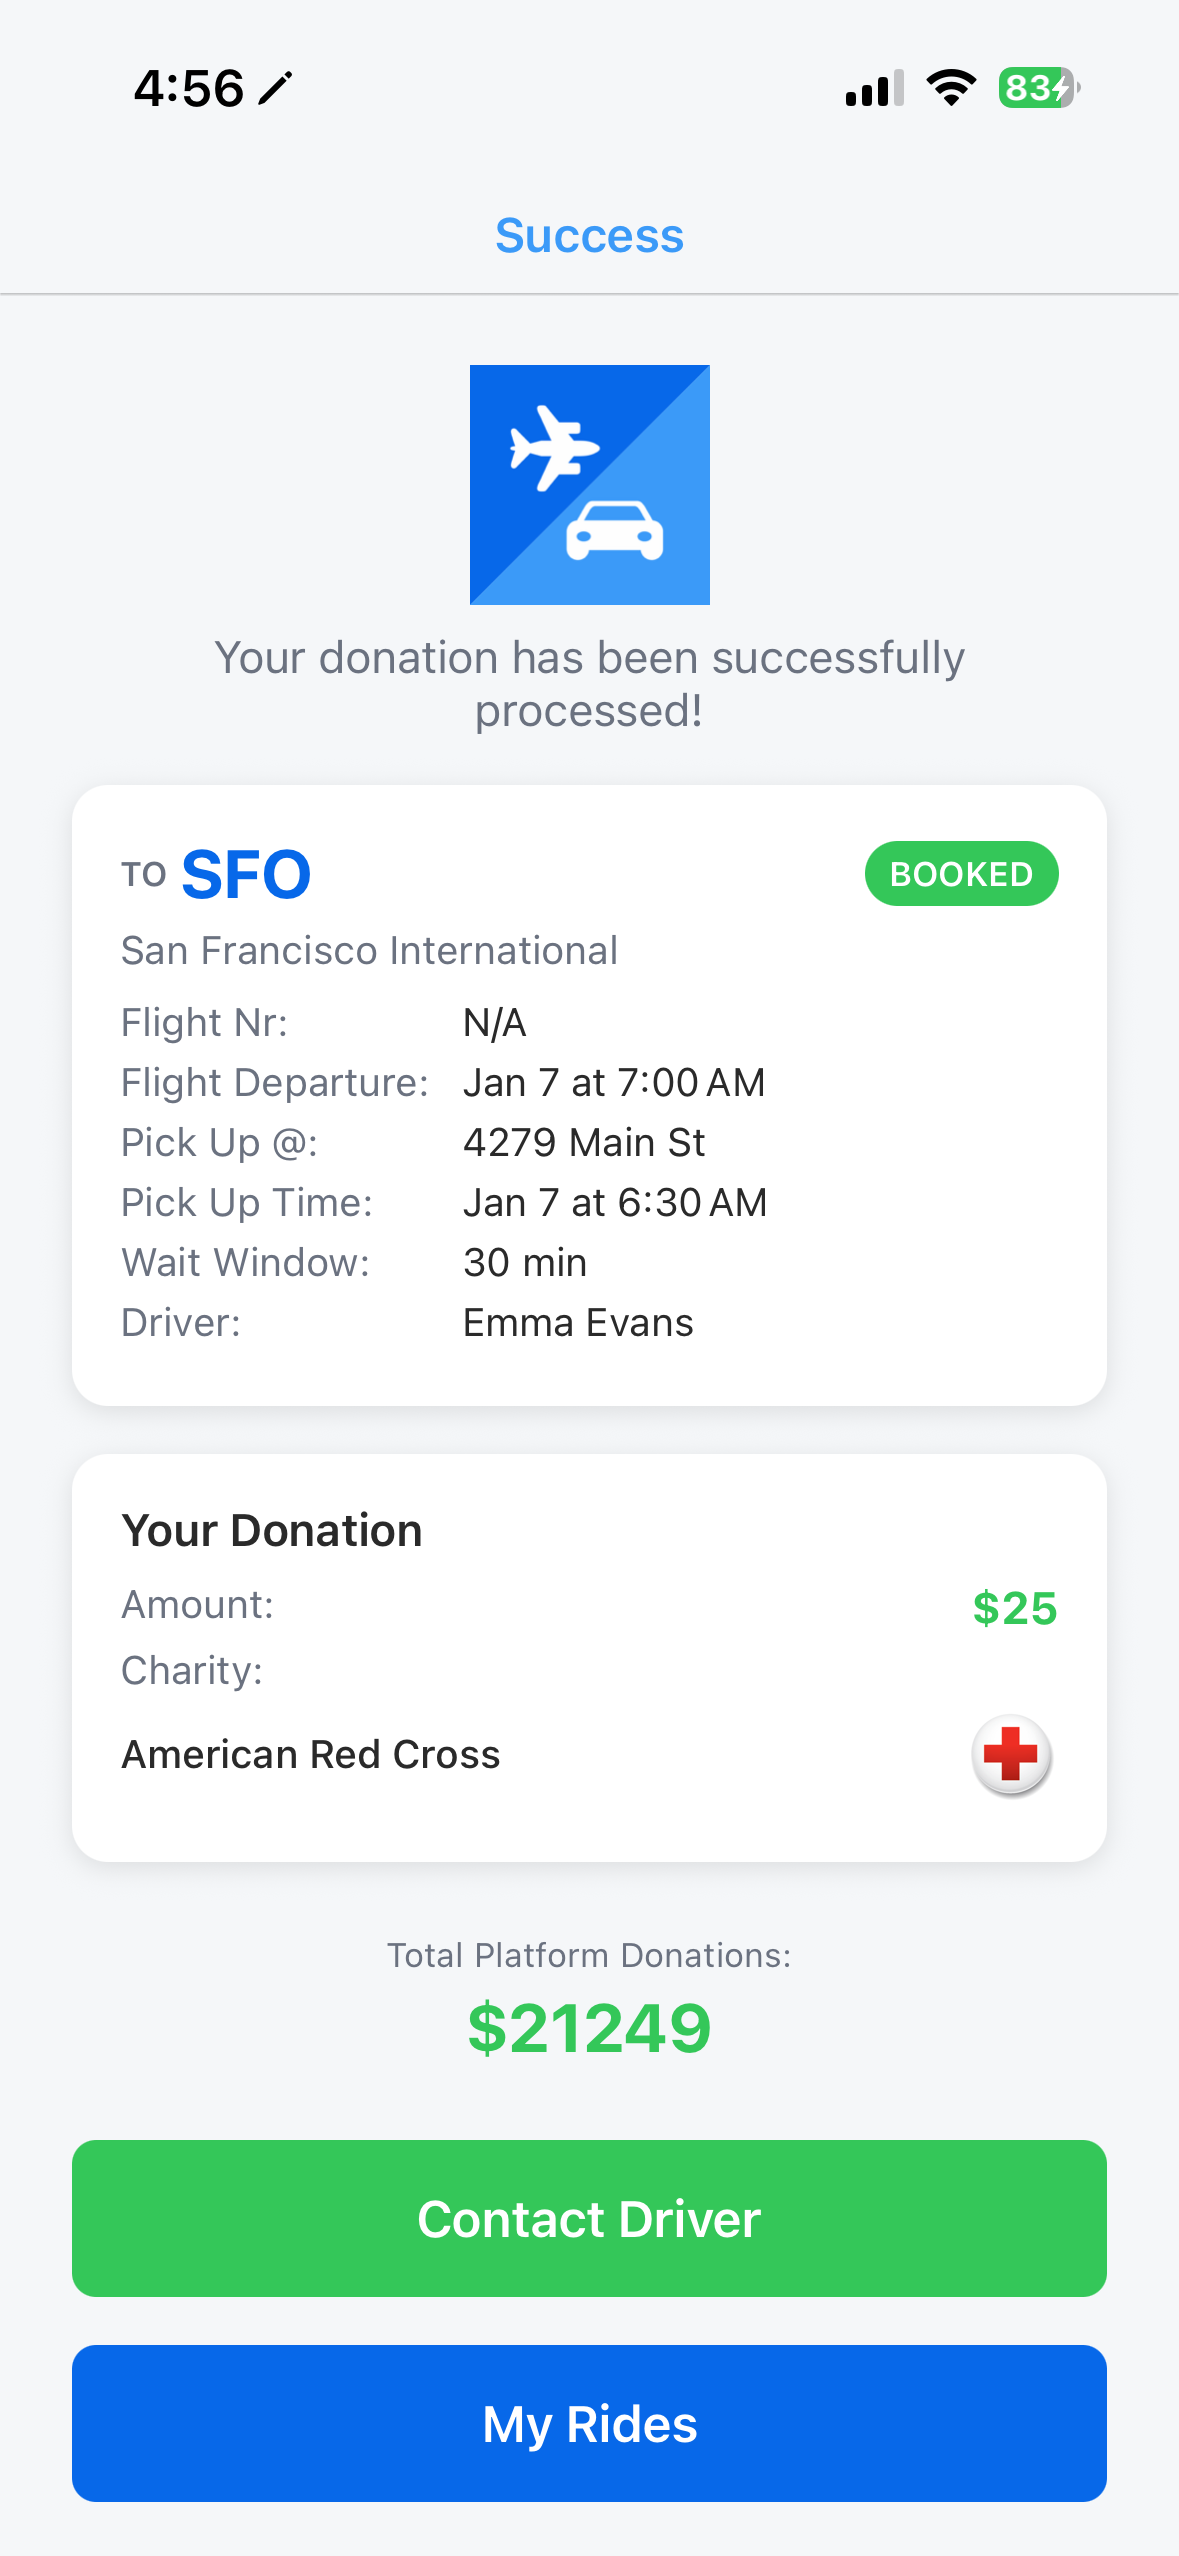Select the driver name Emma Evans
This screenshot has height=2556, width=1179.
578,1323
